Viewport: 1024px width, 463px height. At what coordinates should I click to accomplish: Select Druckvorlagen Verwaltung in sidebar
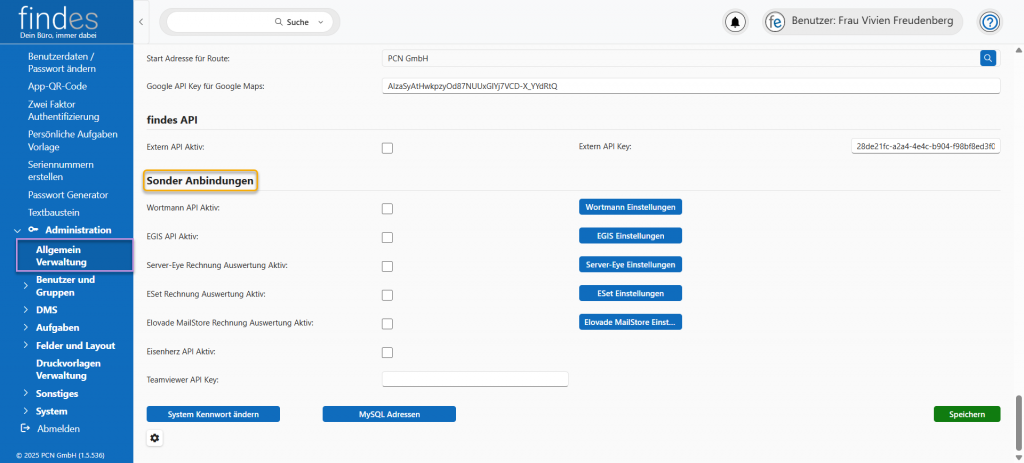(x=68, y=369)
